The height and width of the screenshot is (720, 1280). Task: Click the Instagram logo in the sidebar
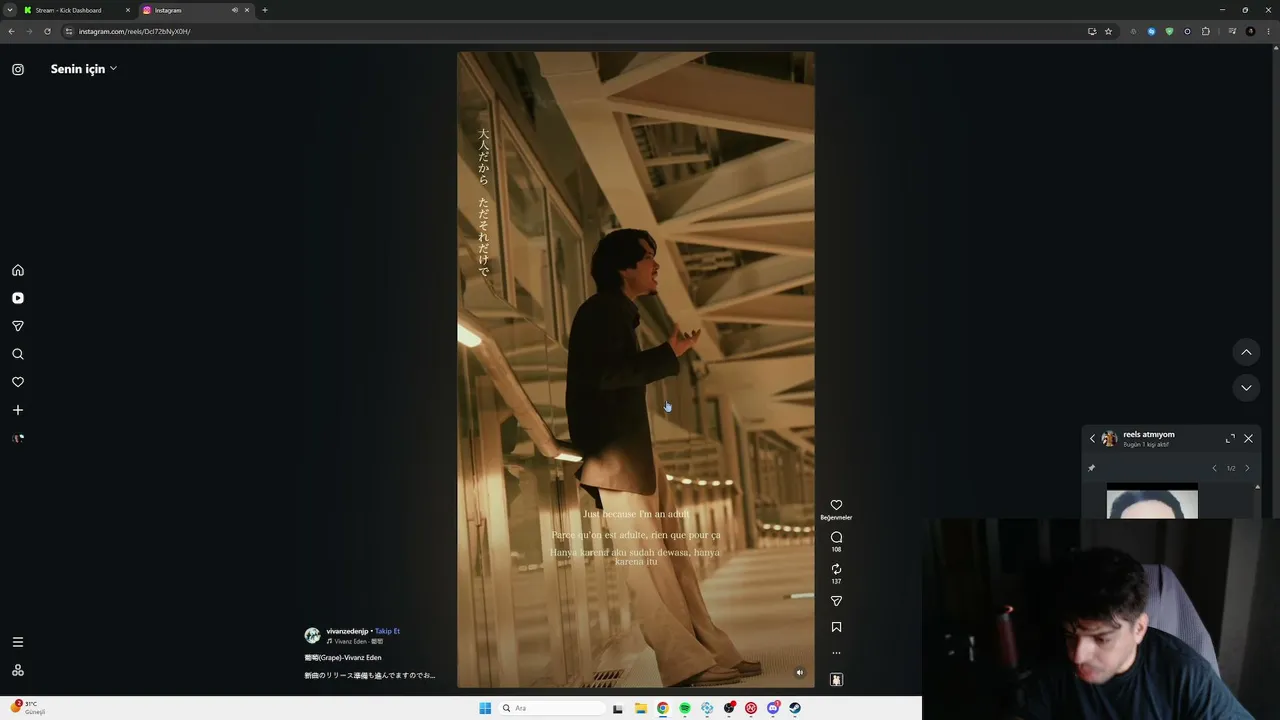(18, 70)
